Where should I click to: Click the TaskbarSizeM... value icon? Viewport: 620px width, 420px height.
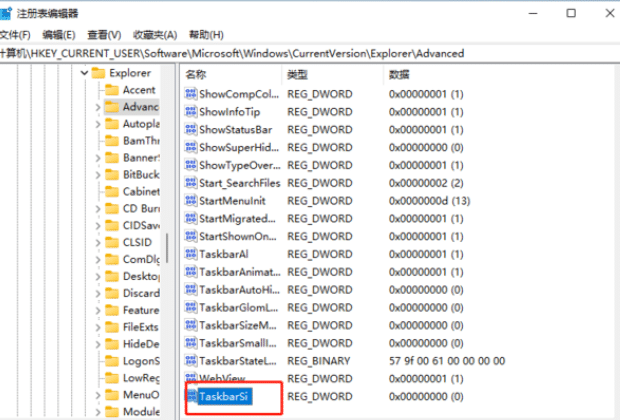click(191, 325)
